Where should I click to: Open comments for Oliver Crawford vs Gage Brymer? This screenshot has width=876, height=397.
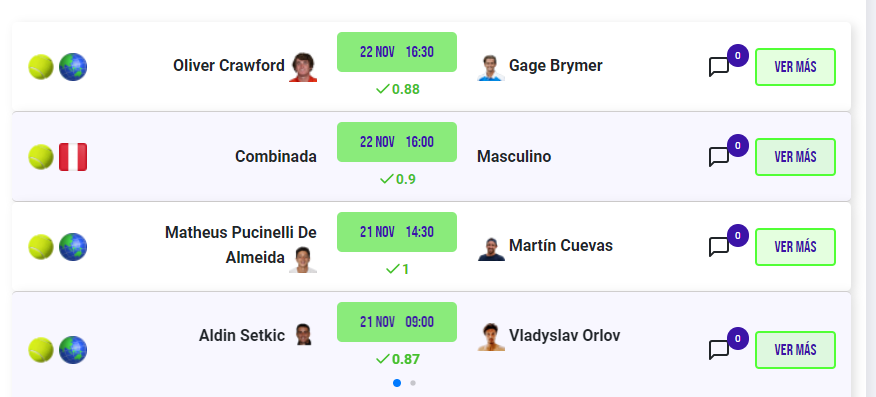[x=719, y=67]
